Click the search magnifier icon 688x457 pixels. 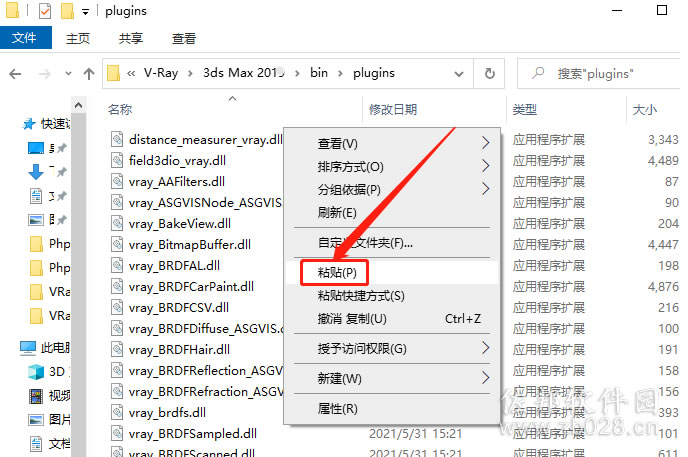[x=538, y=73]
